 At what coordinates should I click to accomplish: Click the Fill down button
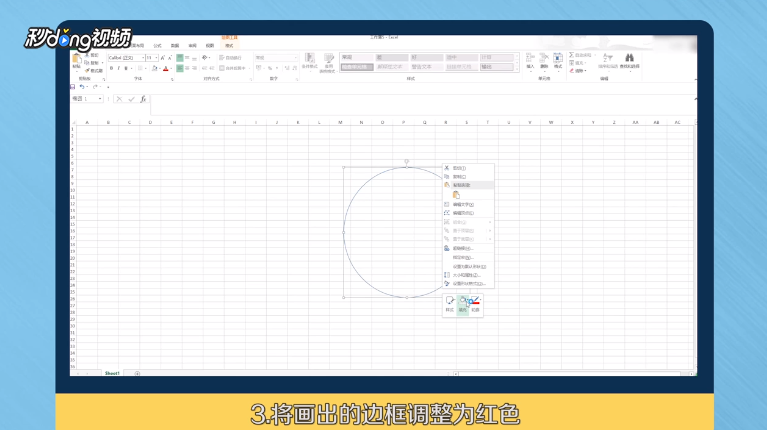tap(578, 63)
